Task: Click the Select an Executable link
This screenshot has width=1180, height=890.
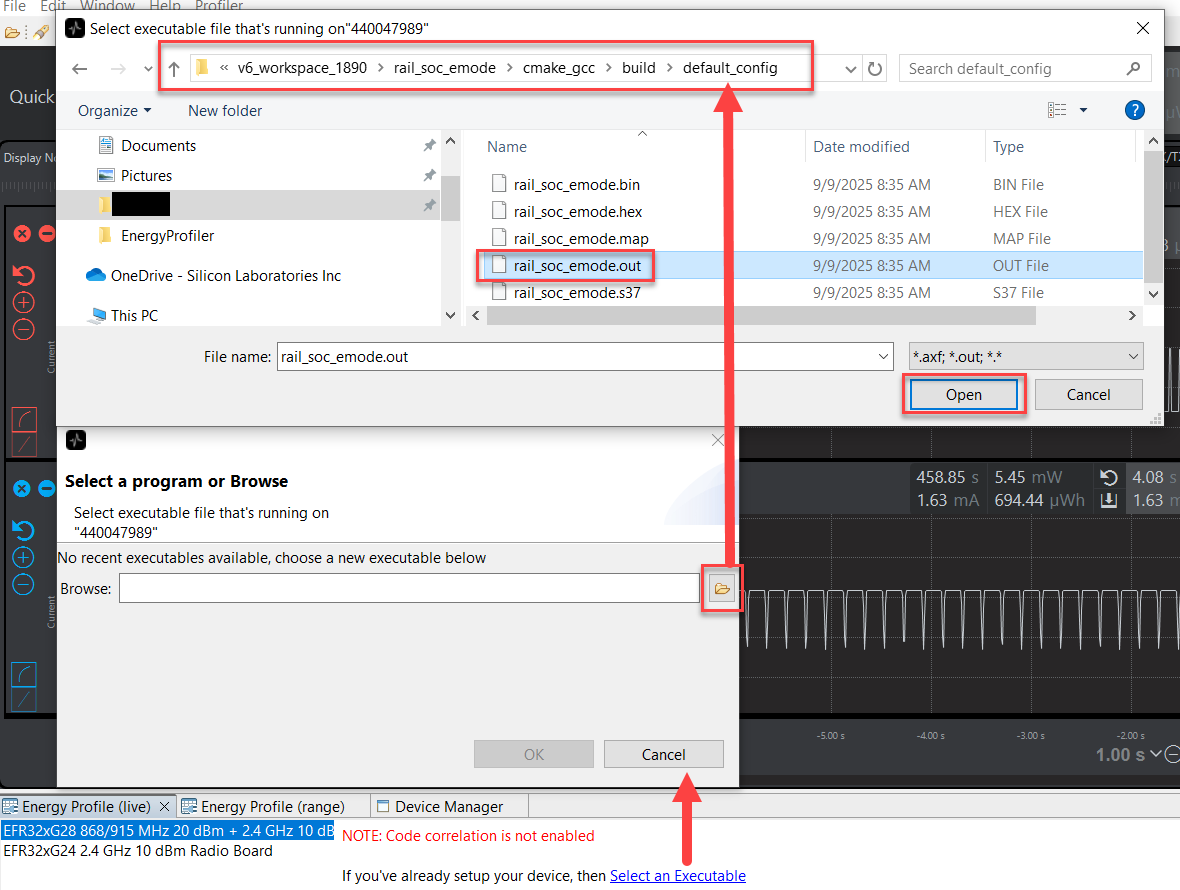Action: pos(677,875)
